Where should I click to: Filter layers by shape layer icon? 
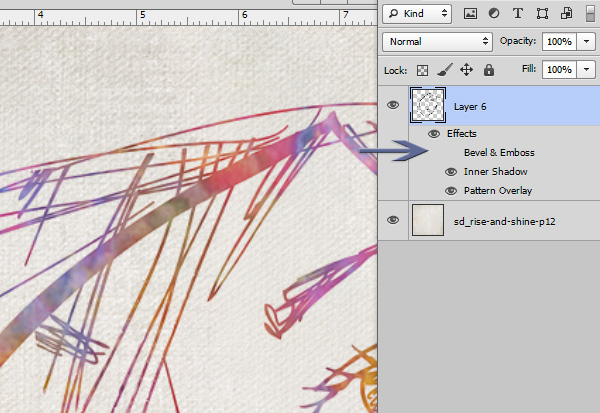tap(542, 14)
